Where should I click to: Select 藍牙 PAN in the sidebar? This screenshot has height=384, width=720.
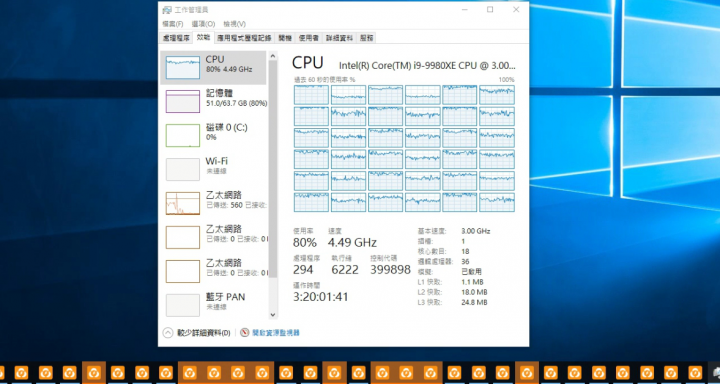213,305
